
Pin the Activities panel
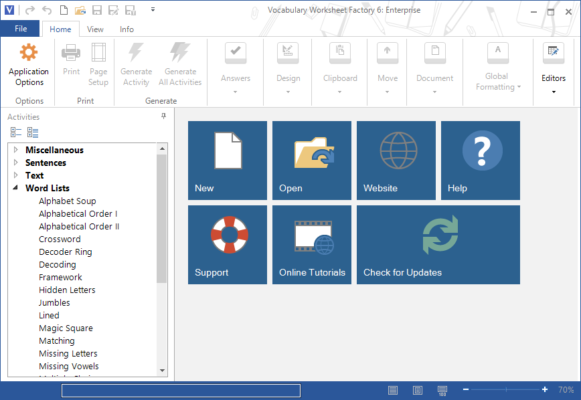click(x=163, y=116)
